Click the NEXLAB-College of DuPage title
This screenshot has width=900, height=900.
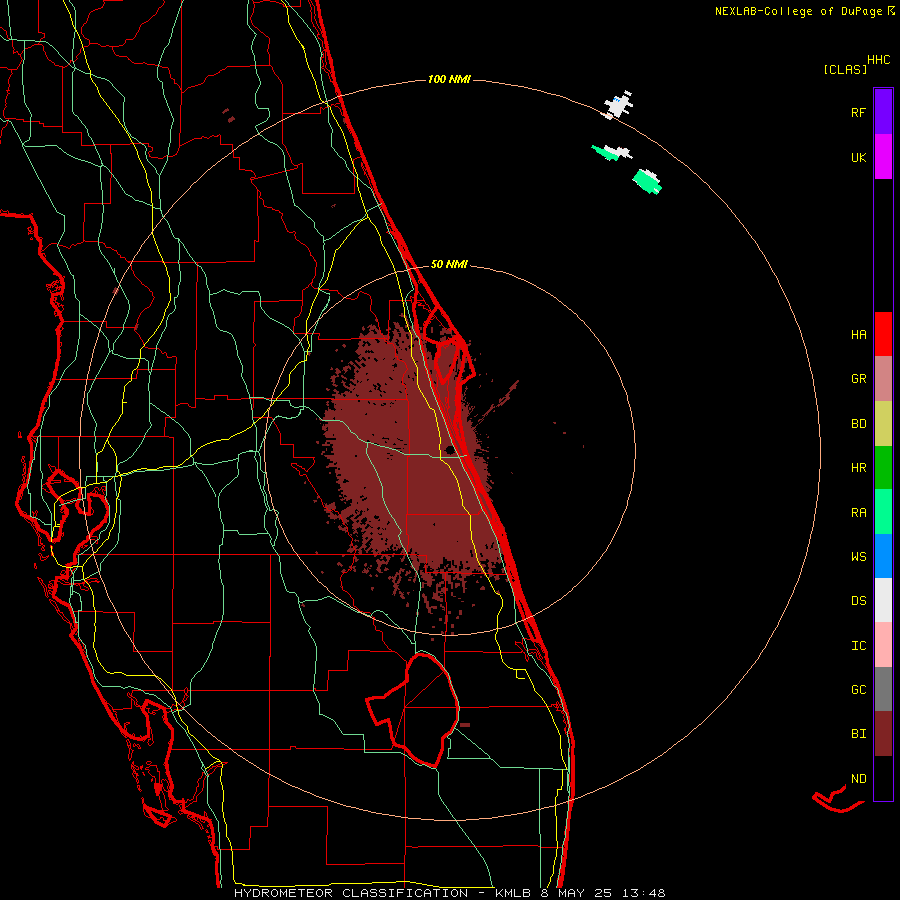click(x=805, y=11)
